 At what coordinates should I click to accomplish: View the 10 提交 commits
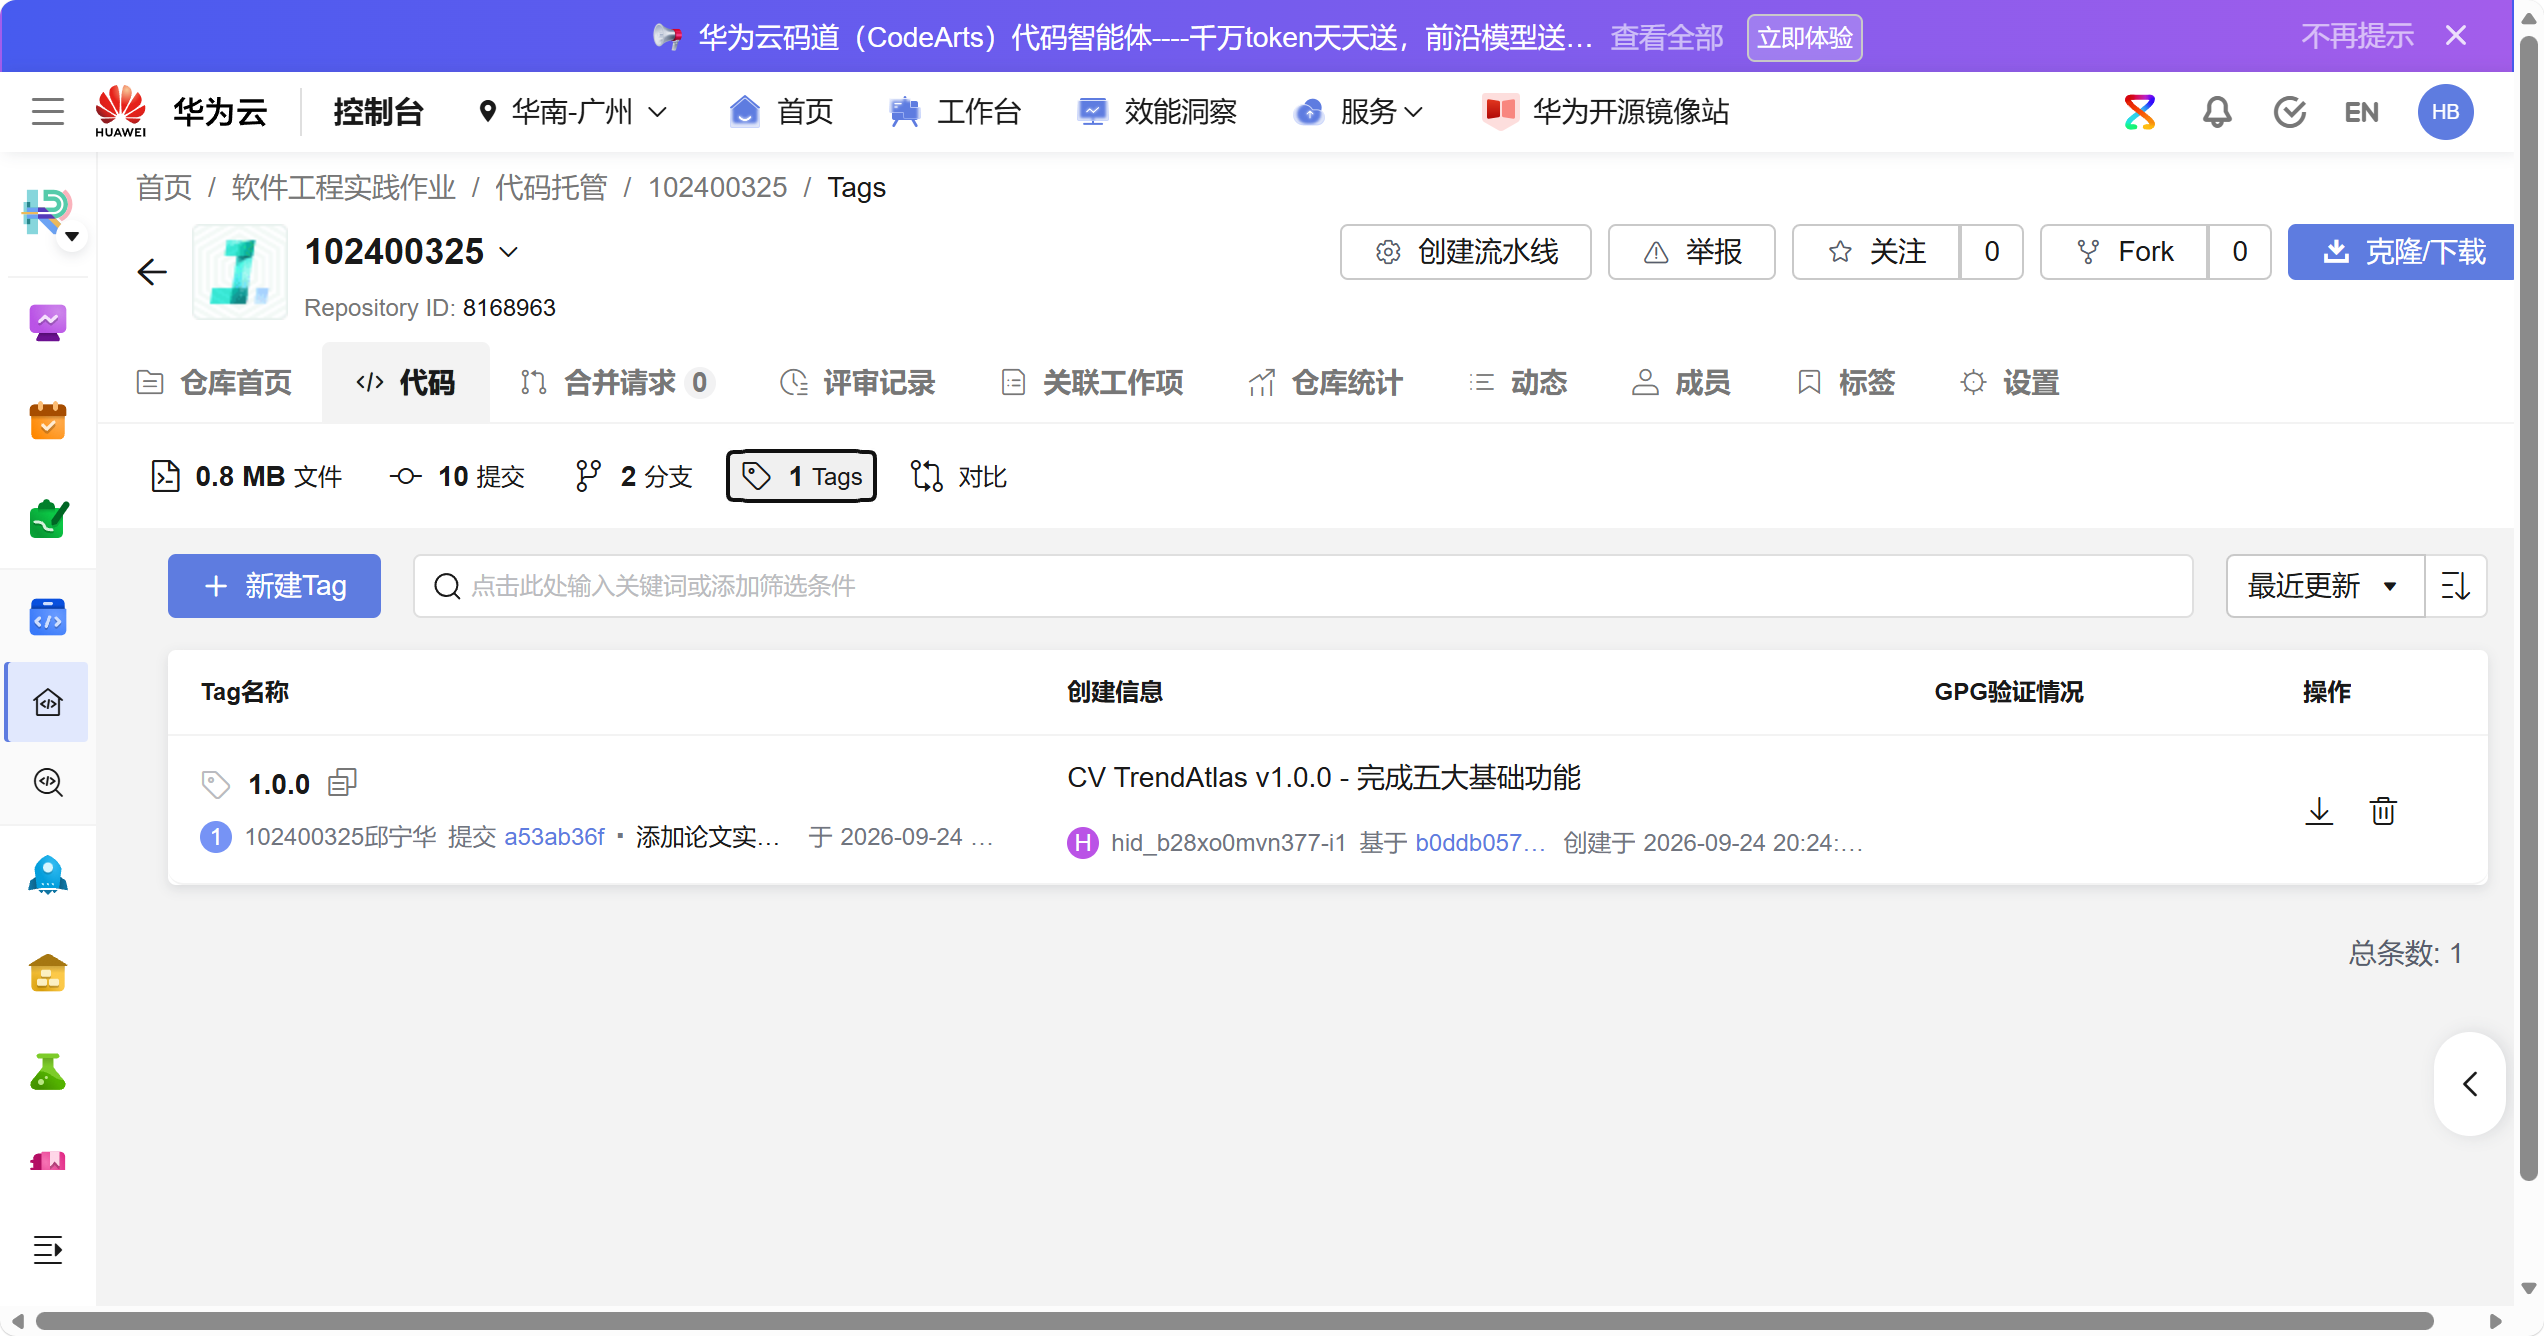tap(457, 477)
